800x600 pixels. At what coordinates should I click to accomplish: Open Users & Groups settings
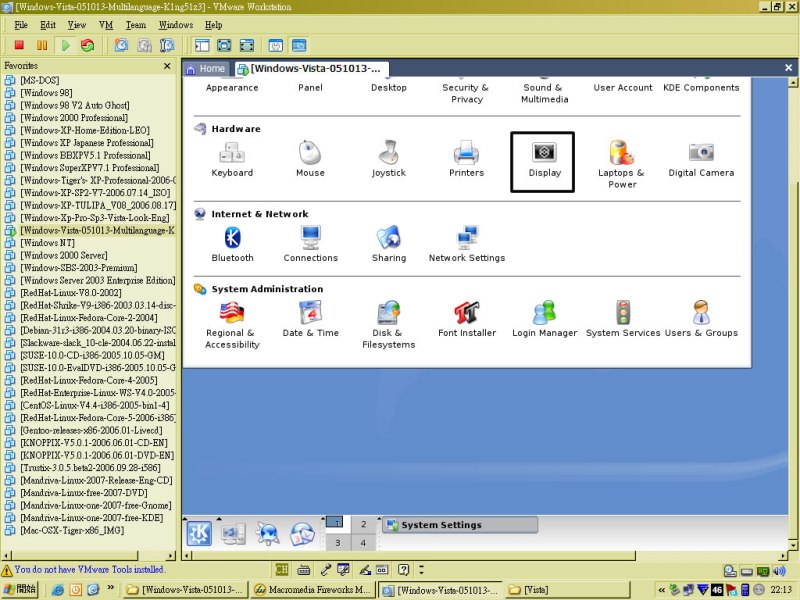point(701,319)
